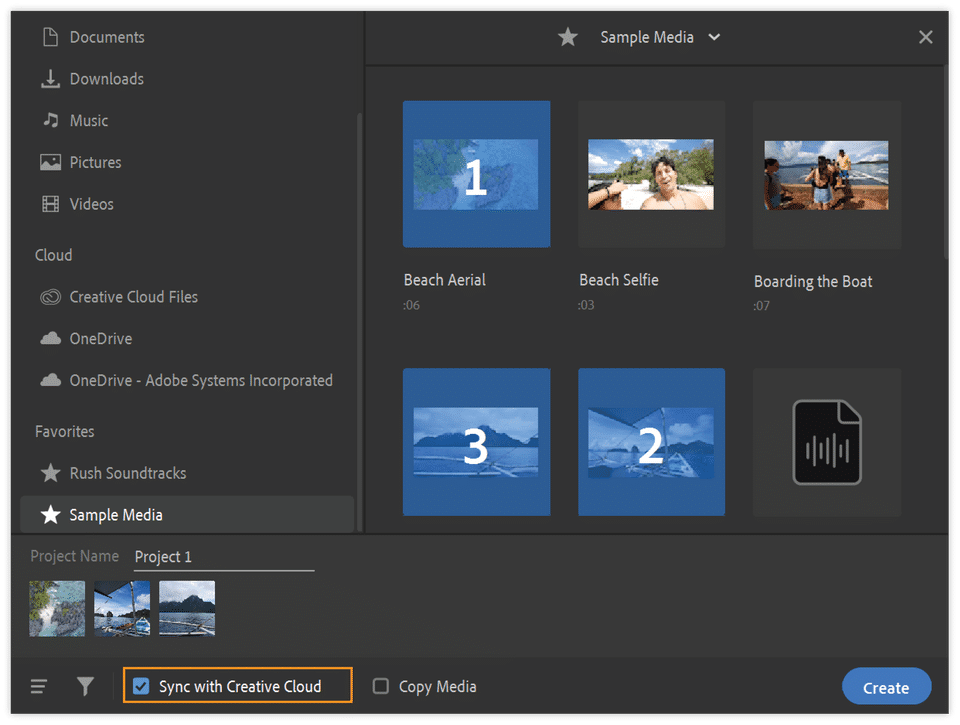Enable the Copy Media checkbox
The image size is (960, 725).
(381, 686)
